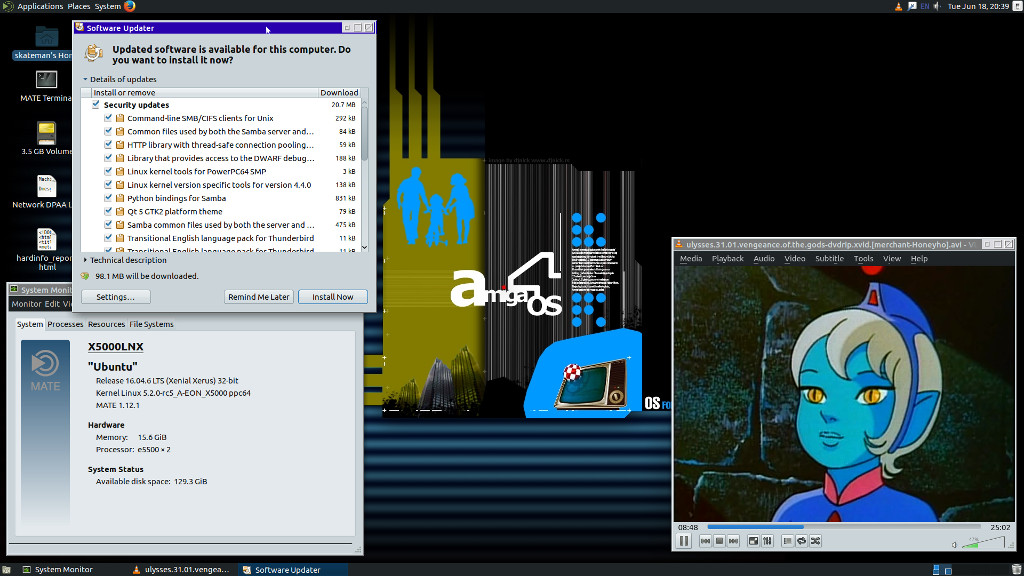Screen dimensions: 1024x576
Task: Open the VLC View menu
Action: click(x=891, y=259)
